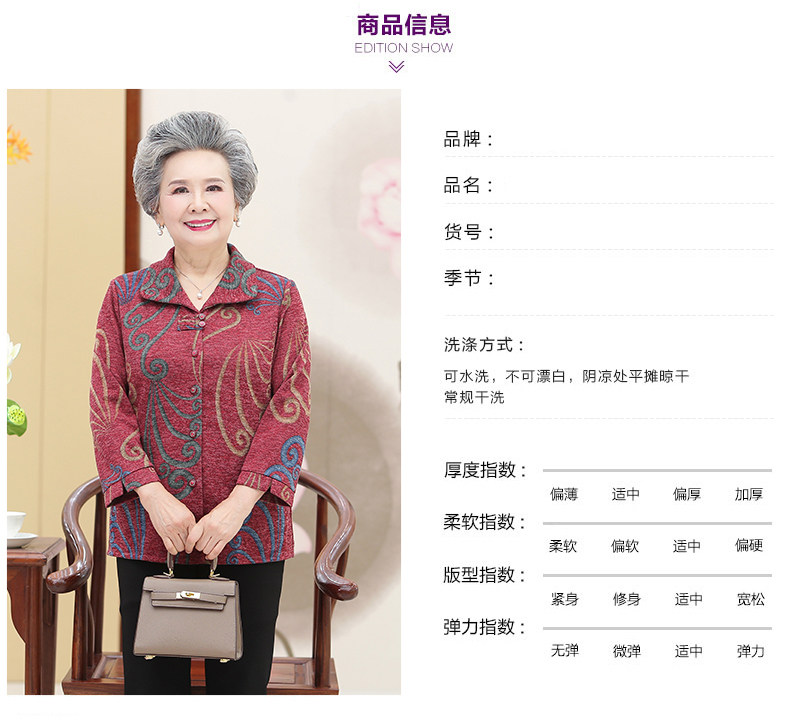Screen dimensions: 790x720
Task: Choose 偏硬 softness option
Action: 749,545
